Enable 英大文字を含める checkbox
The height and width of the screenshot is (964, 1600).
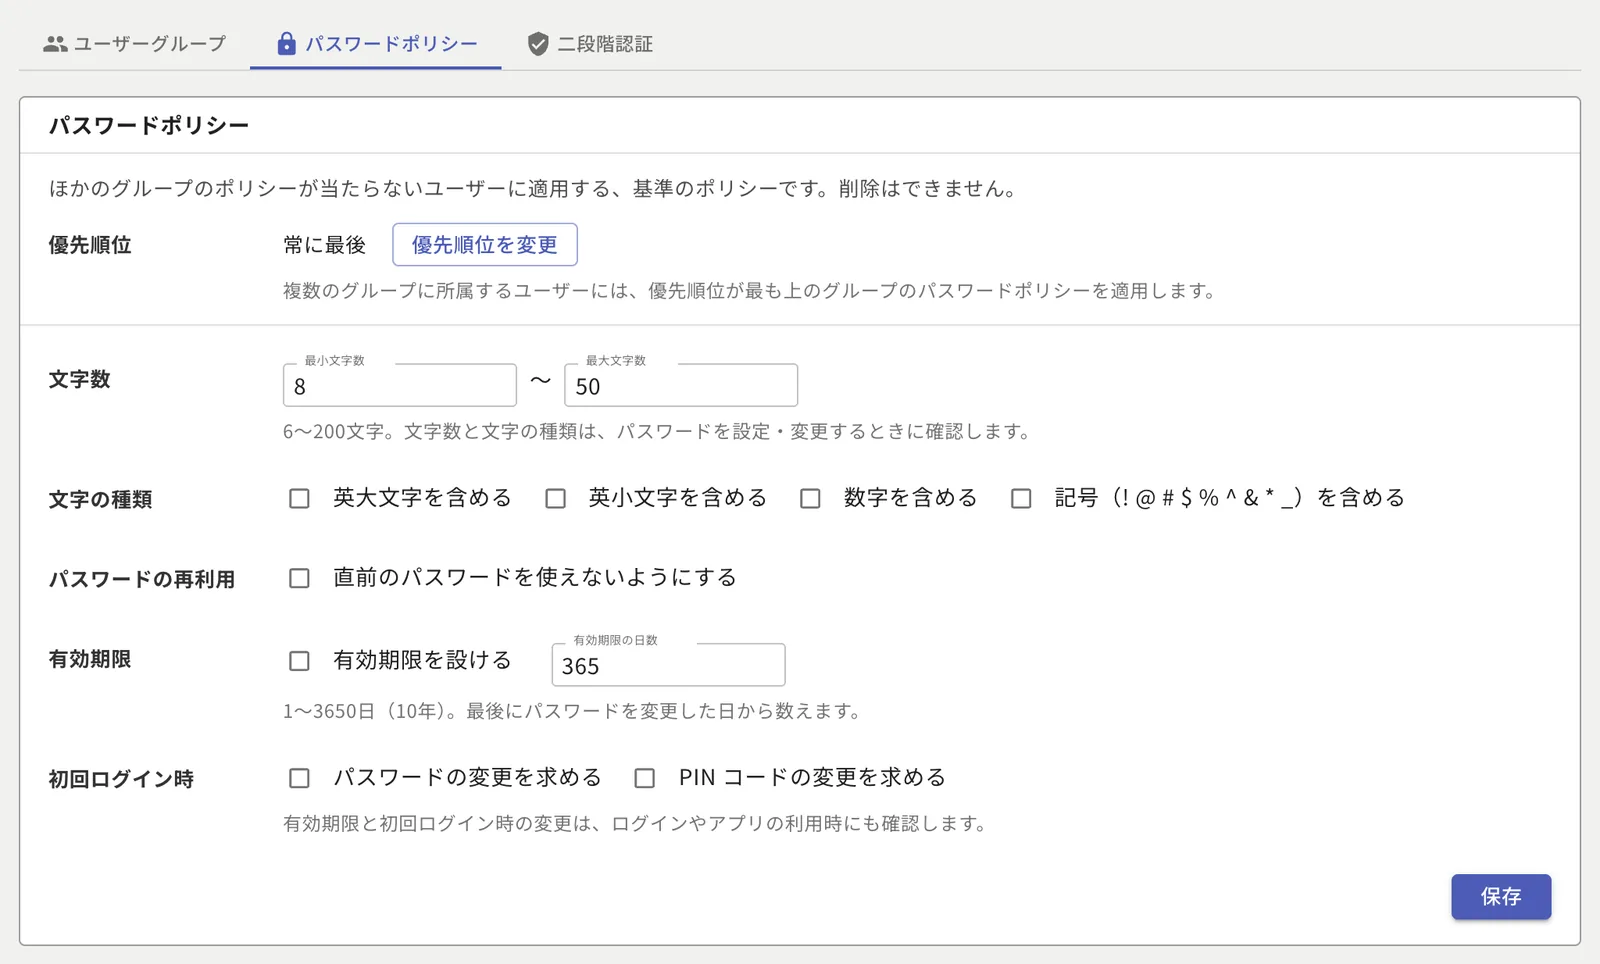point(299,498)
